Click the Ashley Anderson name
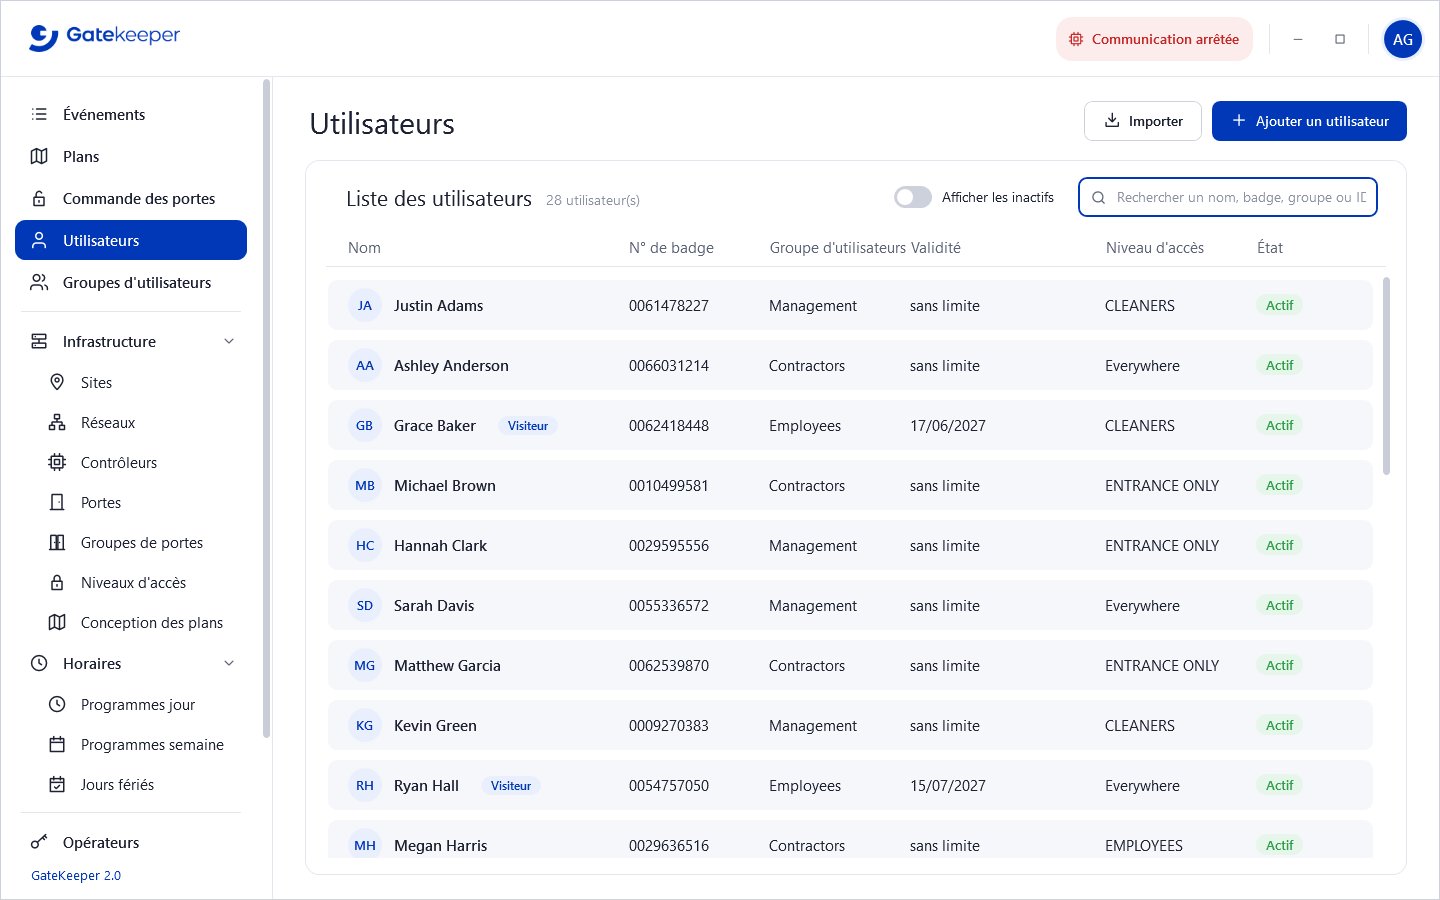This screenshot has height=900, width=1440. 451,366
